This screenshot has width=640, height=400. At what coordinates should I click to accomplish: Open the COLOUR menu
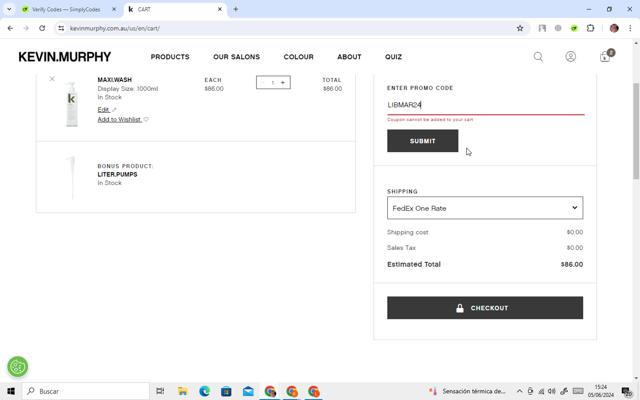click(x=298, y=57)
